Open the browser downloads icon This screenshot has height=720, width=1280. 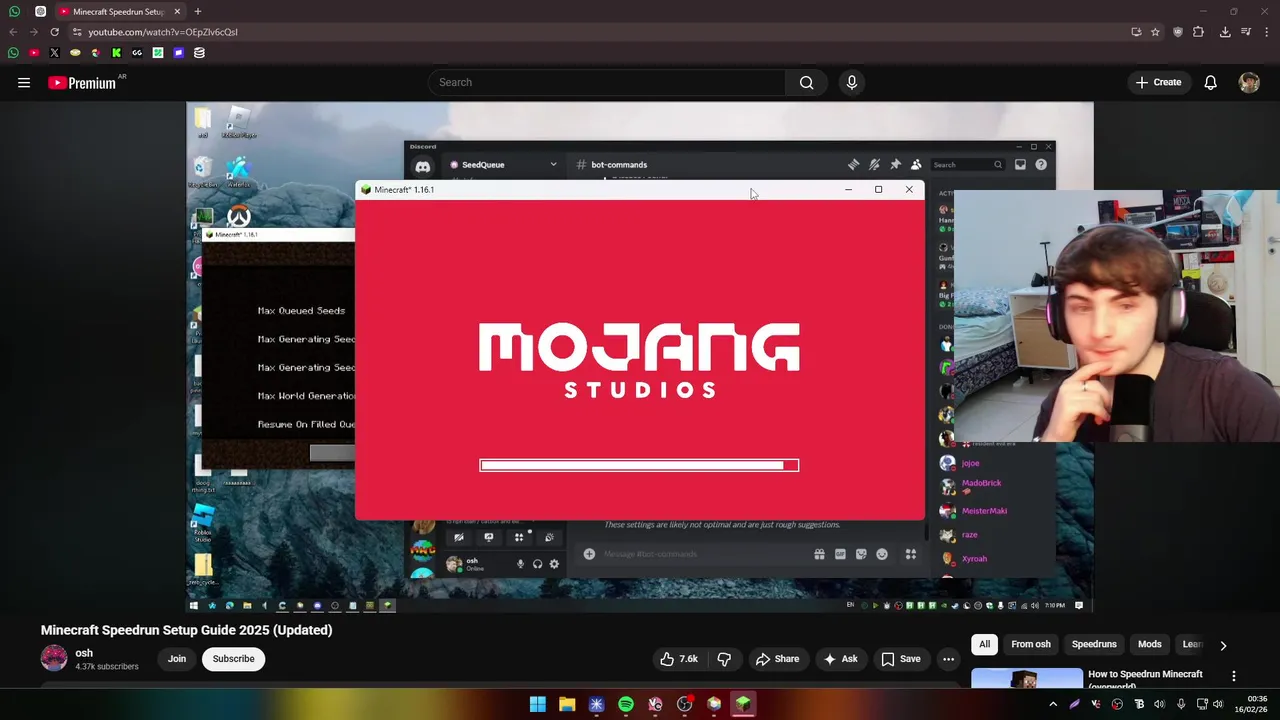tap(1225, 32)
